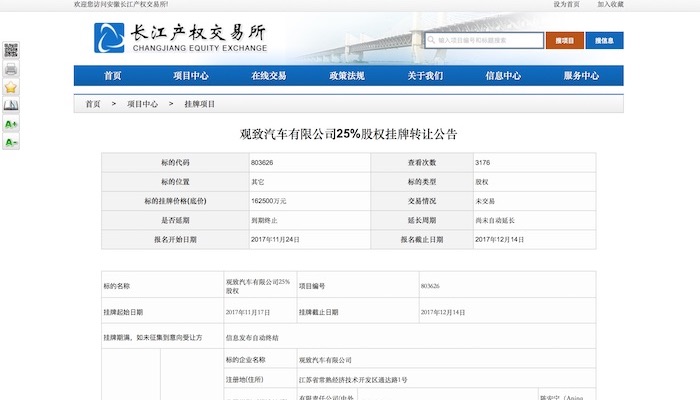This screenshot has height=400, width=700.
Task: Decrease font size with A- icon
Action: pos(11,142)
